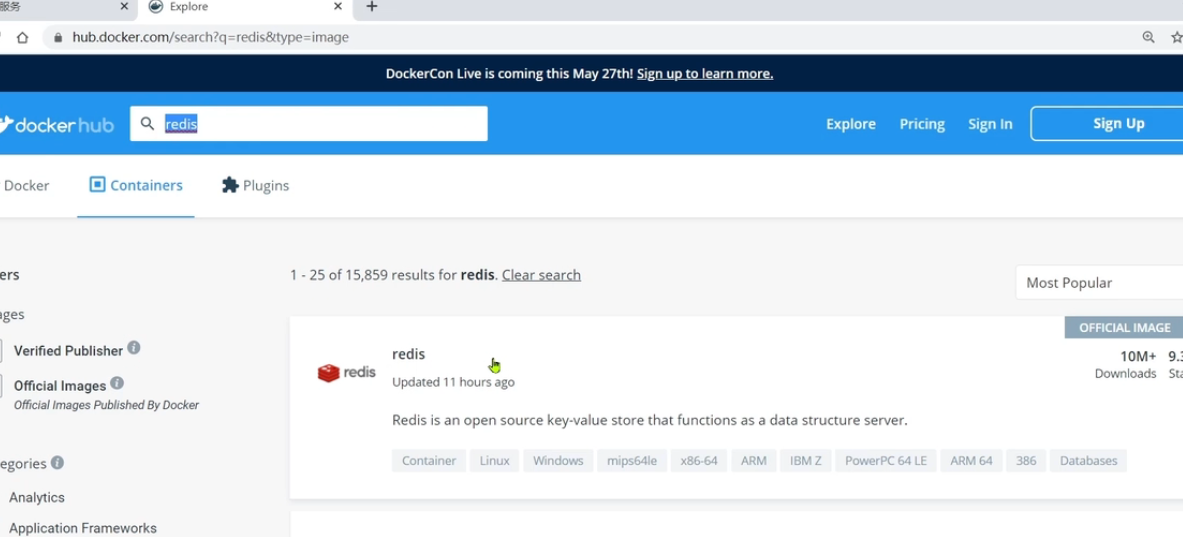1183x537 pixels.
Task: Click the Clear search link
Action: point(541,275)
